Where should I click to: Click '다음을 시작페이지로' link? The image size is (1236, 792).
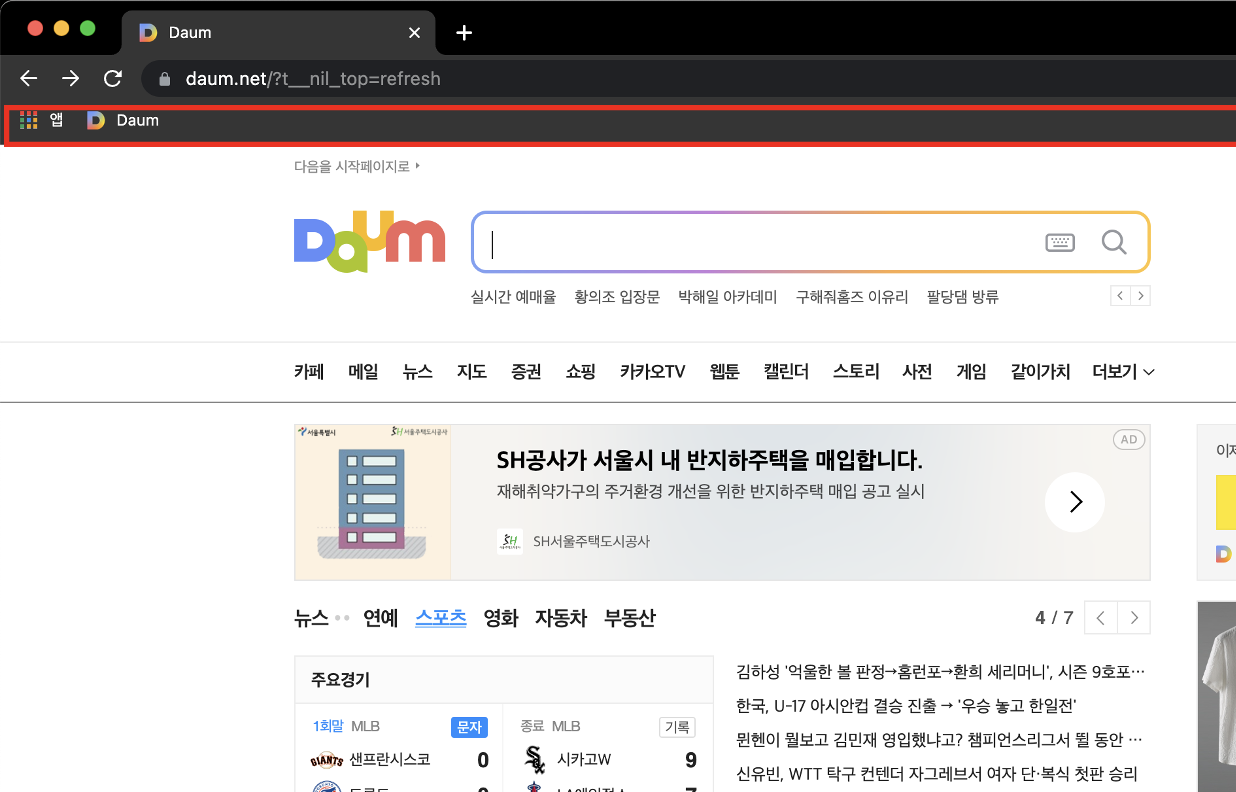[x=357, y=166]
